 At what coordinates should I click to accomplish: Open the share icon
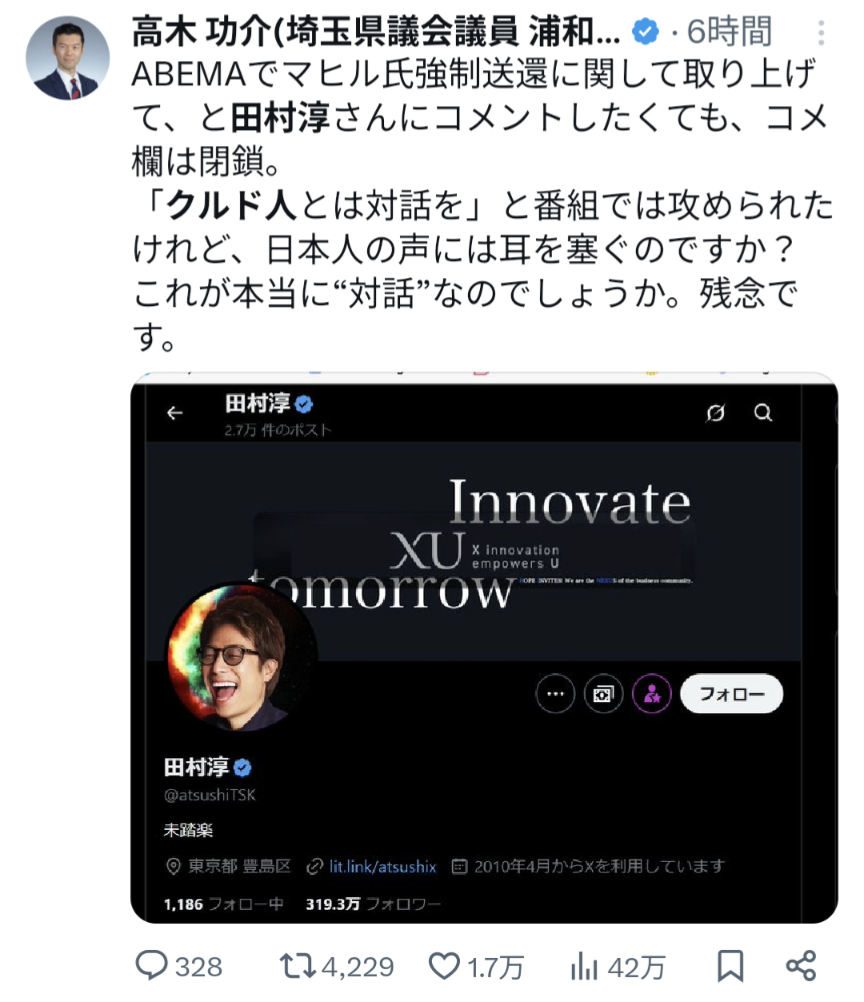click(x=801, y=966)
